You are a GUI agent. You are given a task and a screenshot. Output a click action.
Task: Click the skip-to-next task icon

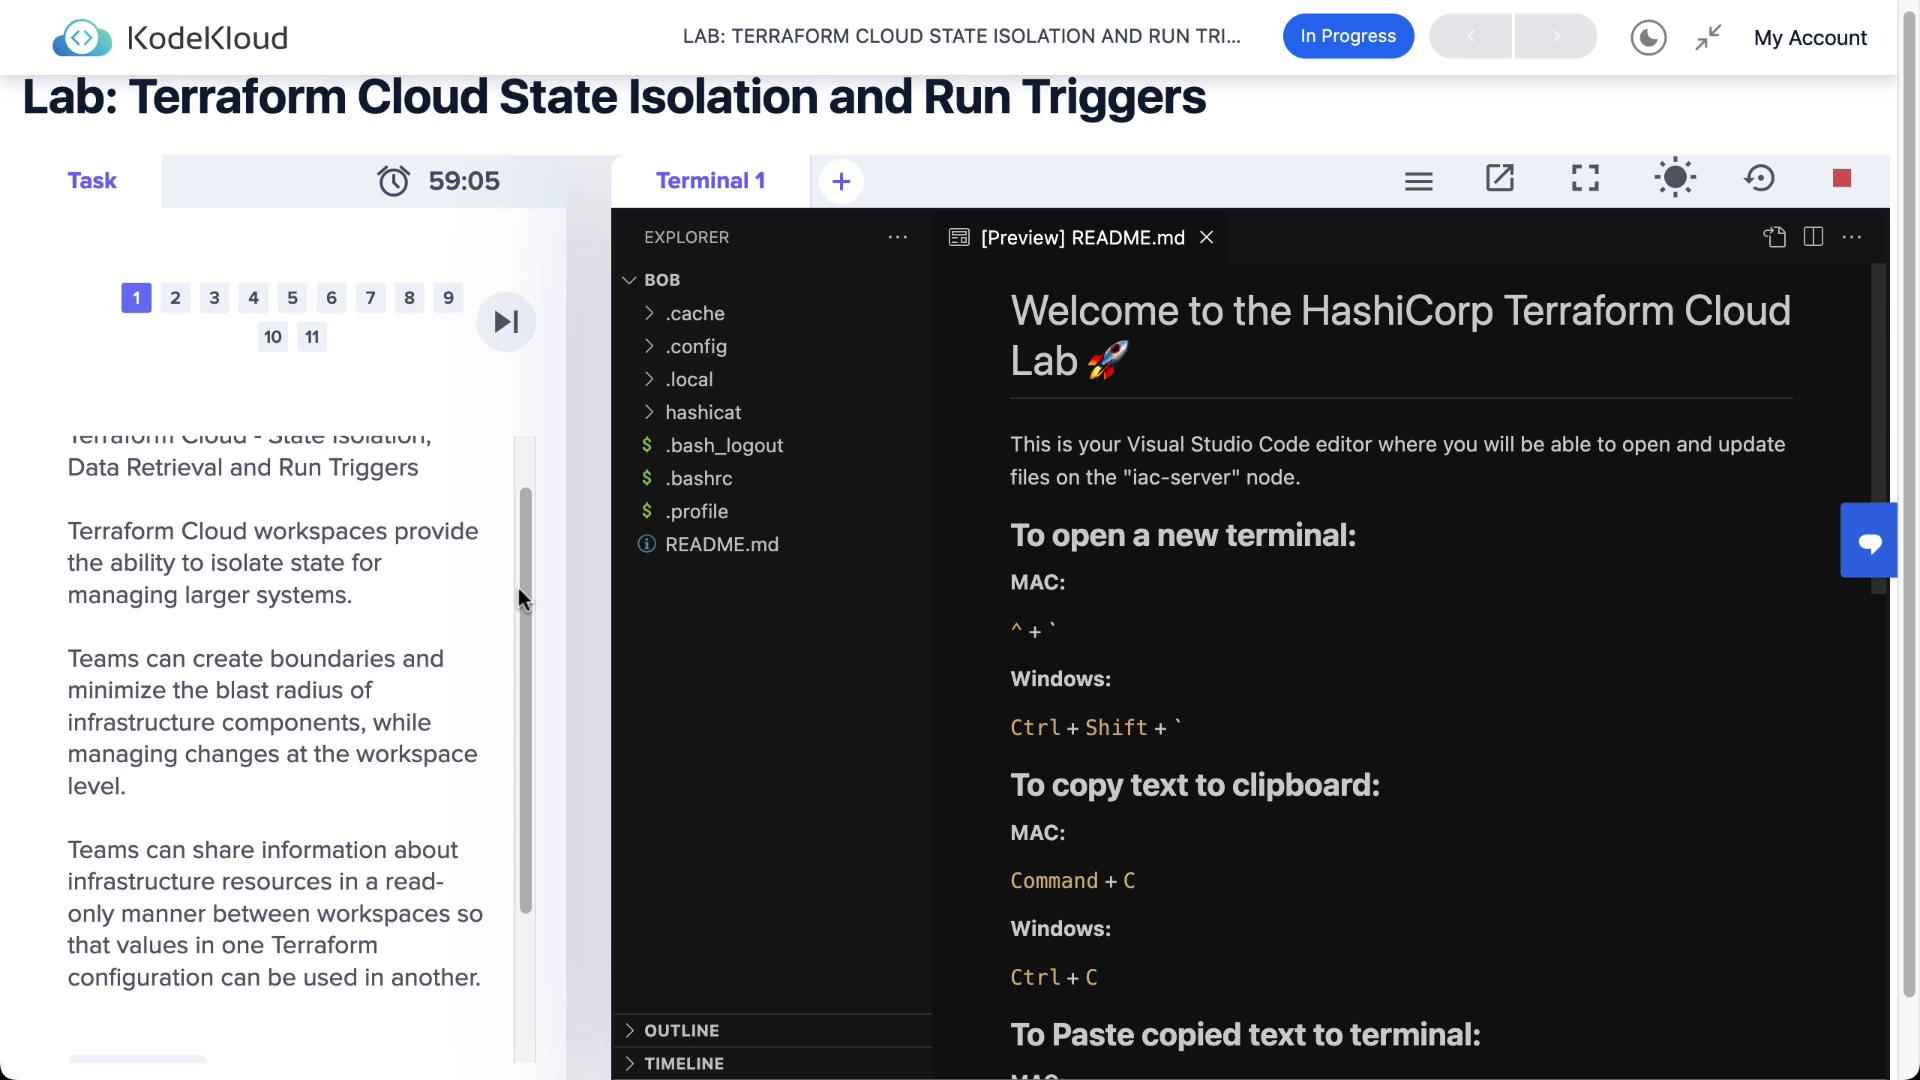click(x=506, y=322)
